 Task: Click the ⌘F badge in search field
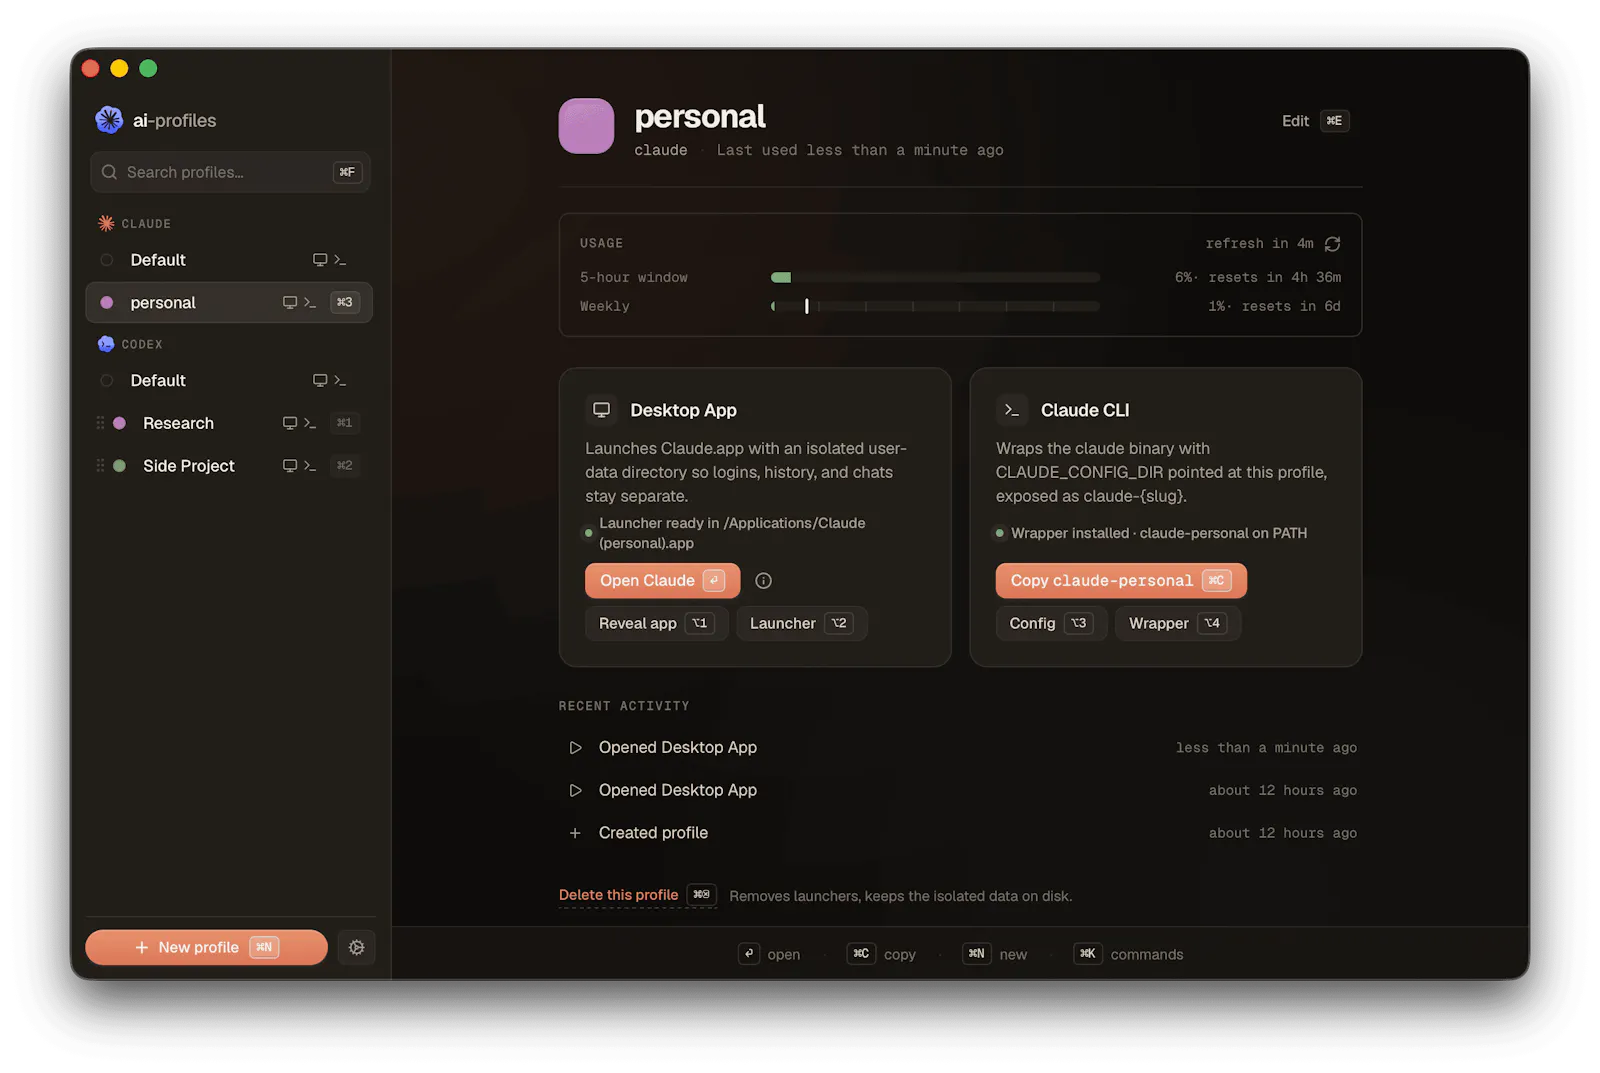click(347, 172)
